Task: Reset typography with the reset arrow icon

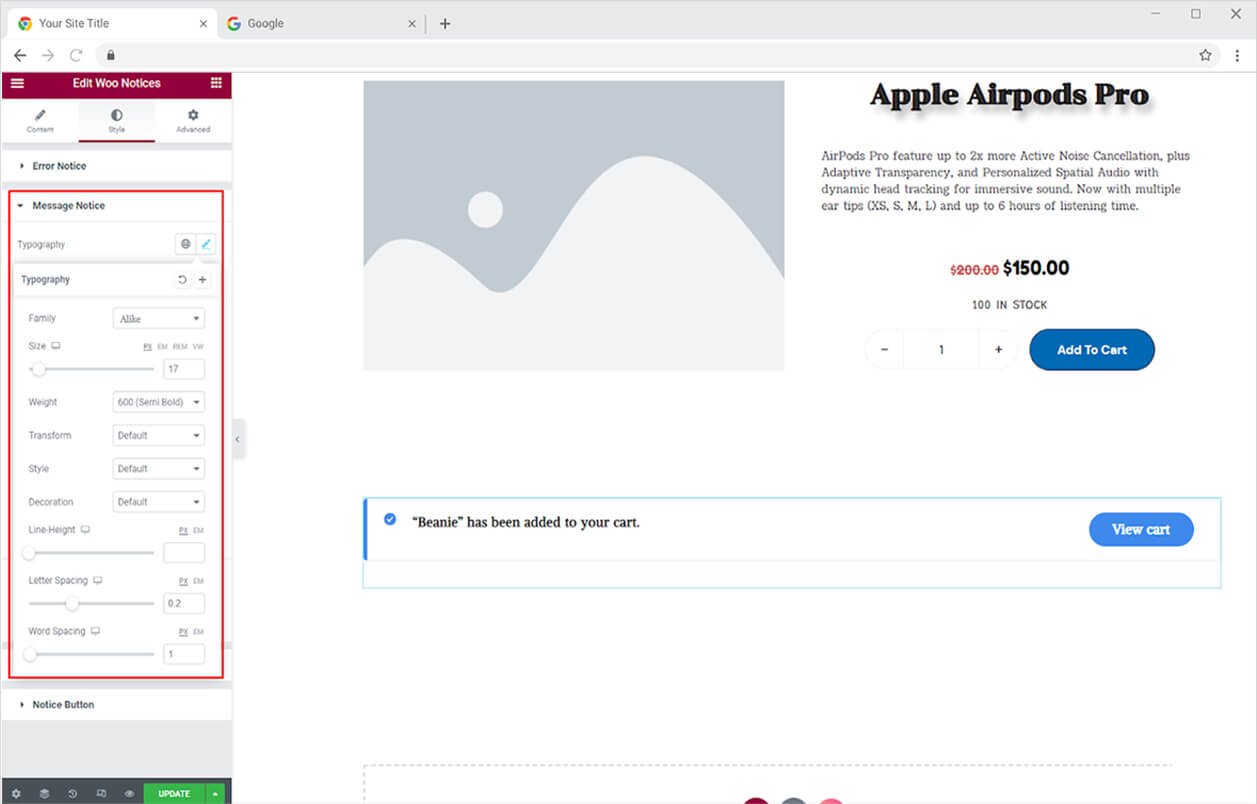Action: 182,280
